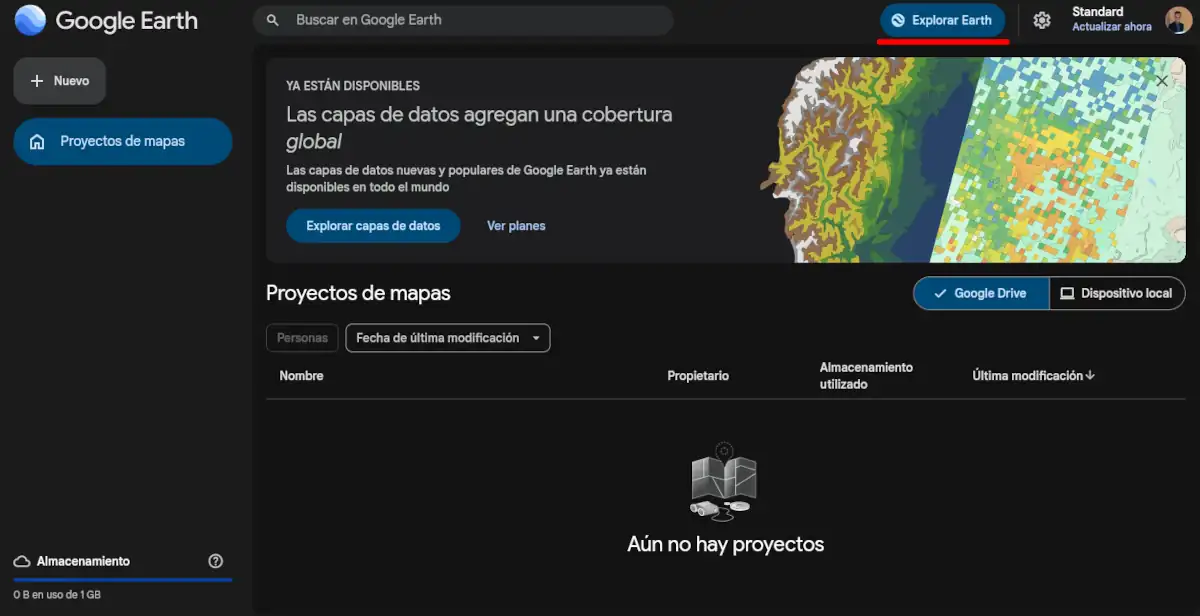1200x616 pixels.
Task: Click the storage help question mark icon
Action: point(215,561)
